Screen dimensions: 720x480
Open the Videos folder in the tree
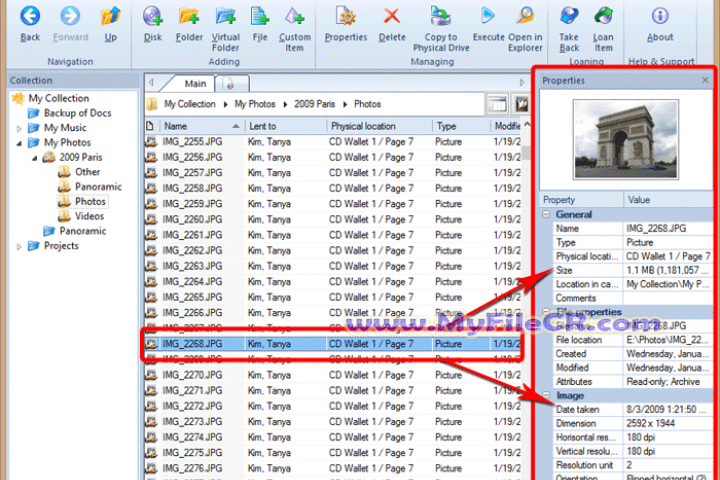point(89,216)
